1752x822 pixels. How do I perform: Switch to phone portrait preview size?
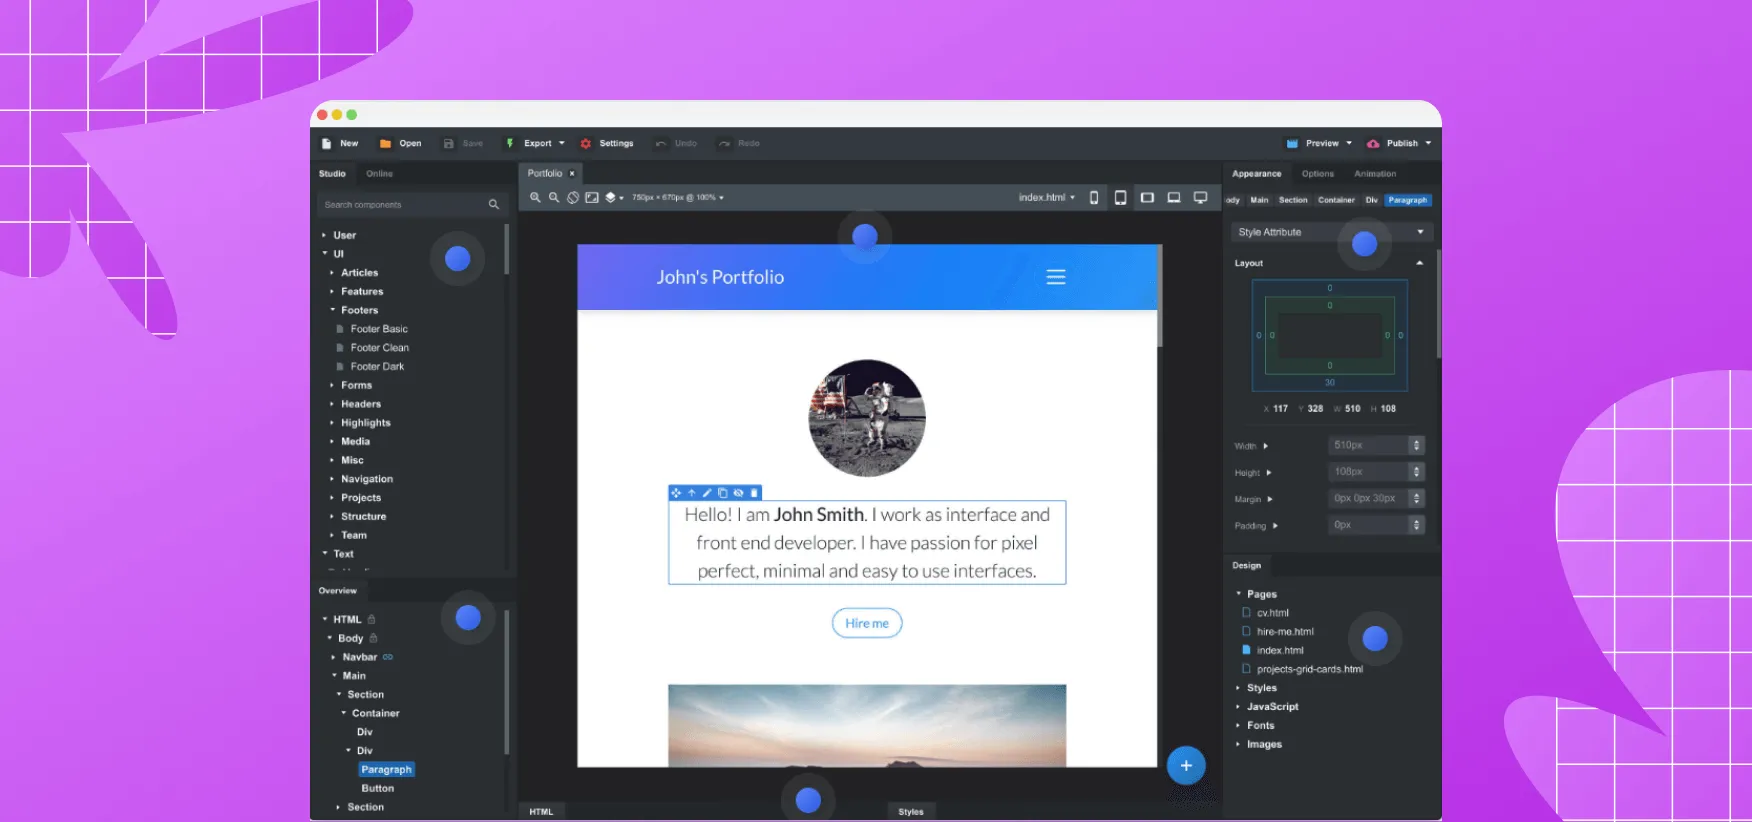(x=1094, y=198)
